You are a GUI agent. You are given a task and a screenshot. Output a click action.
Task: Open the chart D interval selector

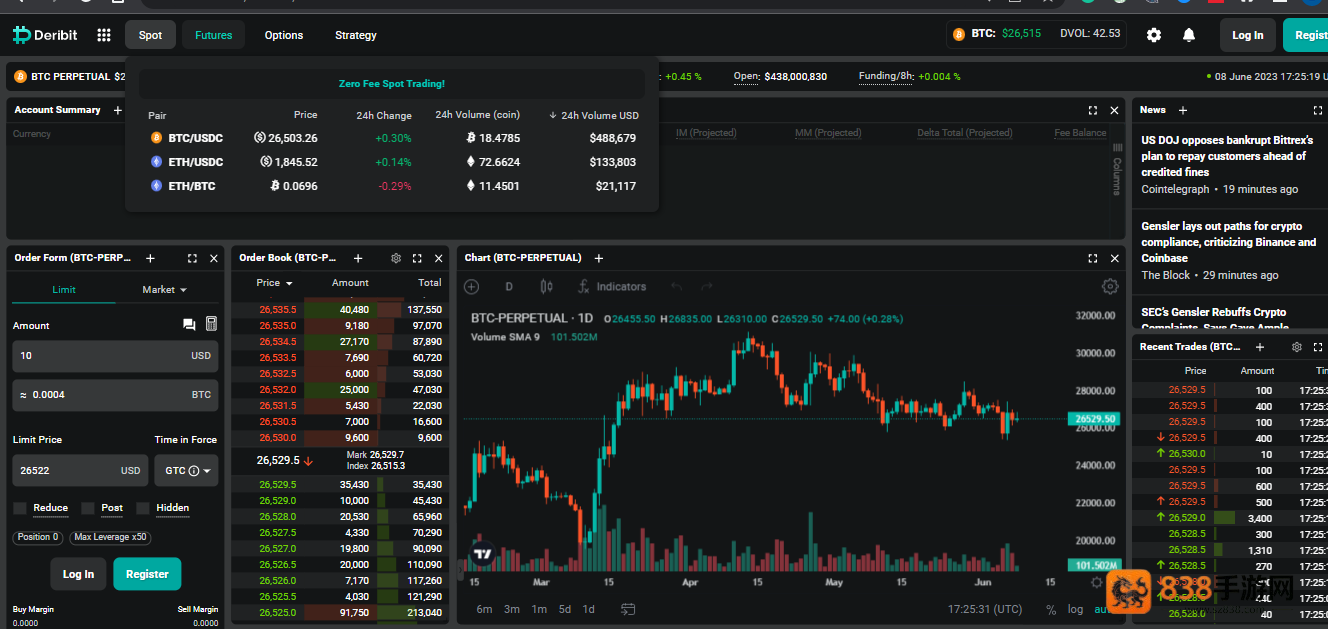tap(509, 287)
